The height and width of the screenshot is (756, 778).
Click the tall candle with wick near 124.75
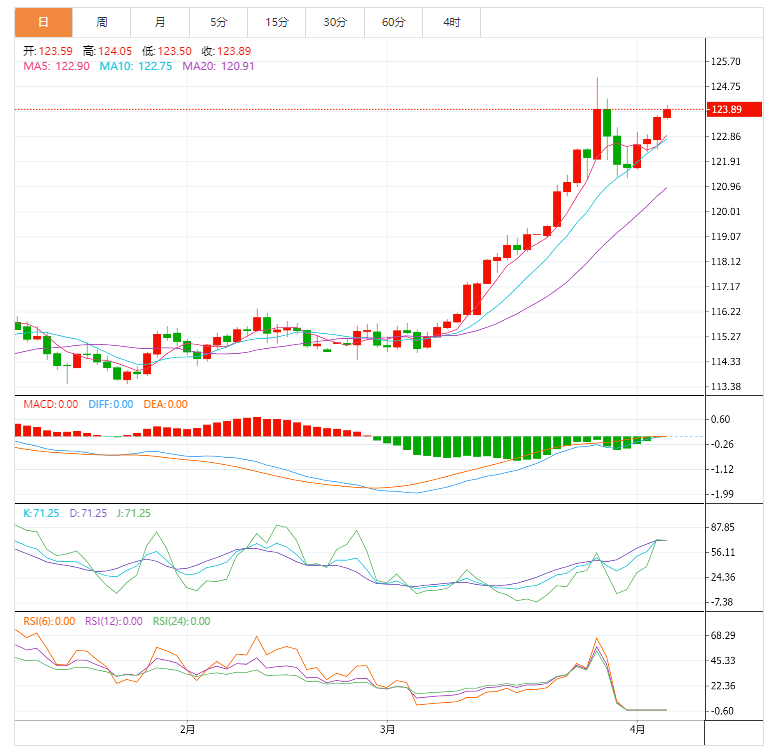[x=597, y=134]
